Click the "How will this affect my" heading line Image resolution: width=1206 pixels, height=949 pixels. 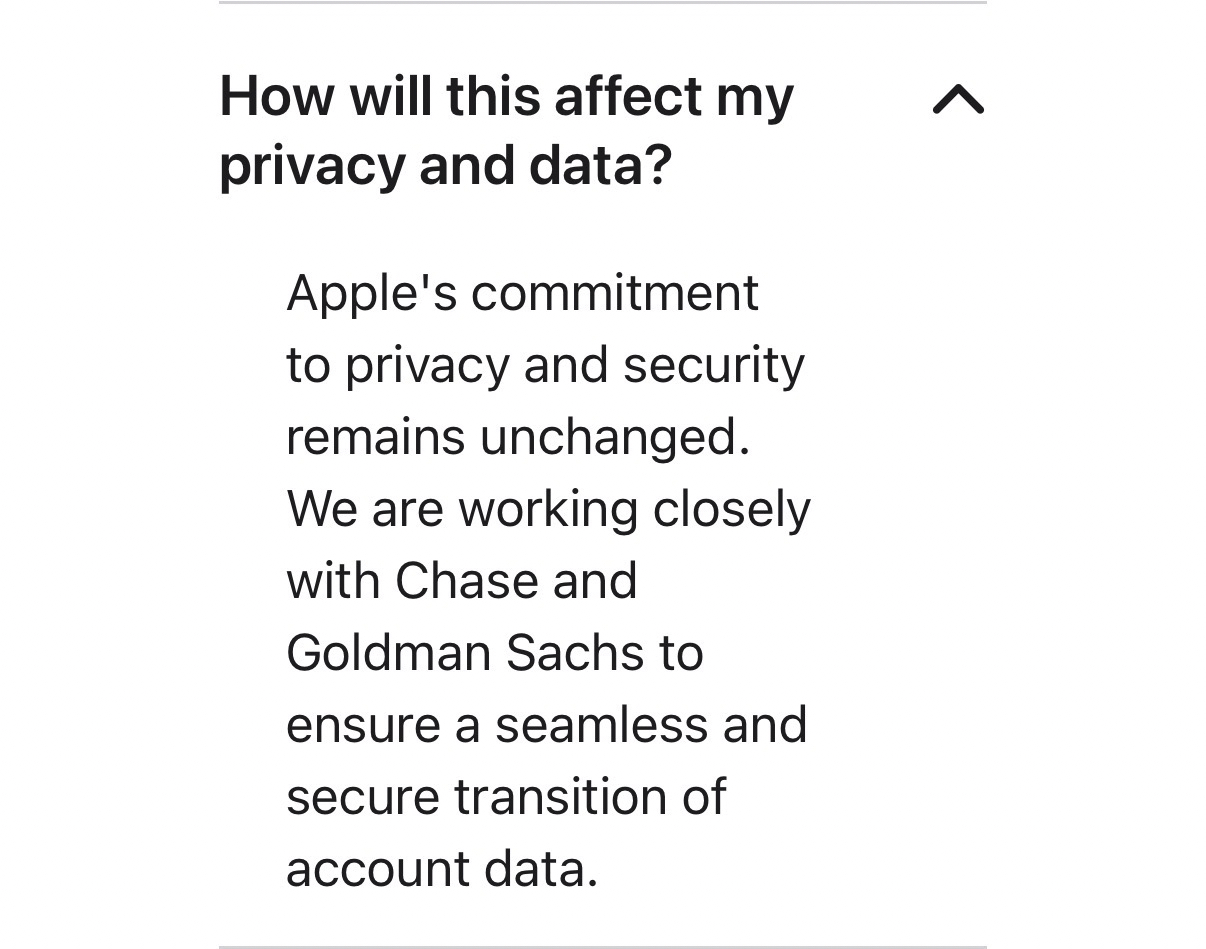(x=506, y=97)
